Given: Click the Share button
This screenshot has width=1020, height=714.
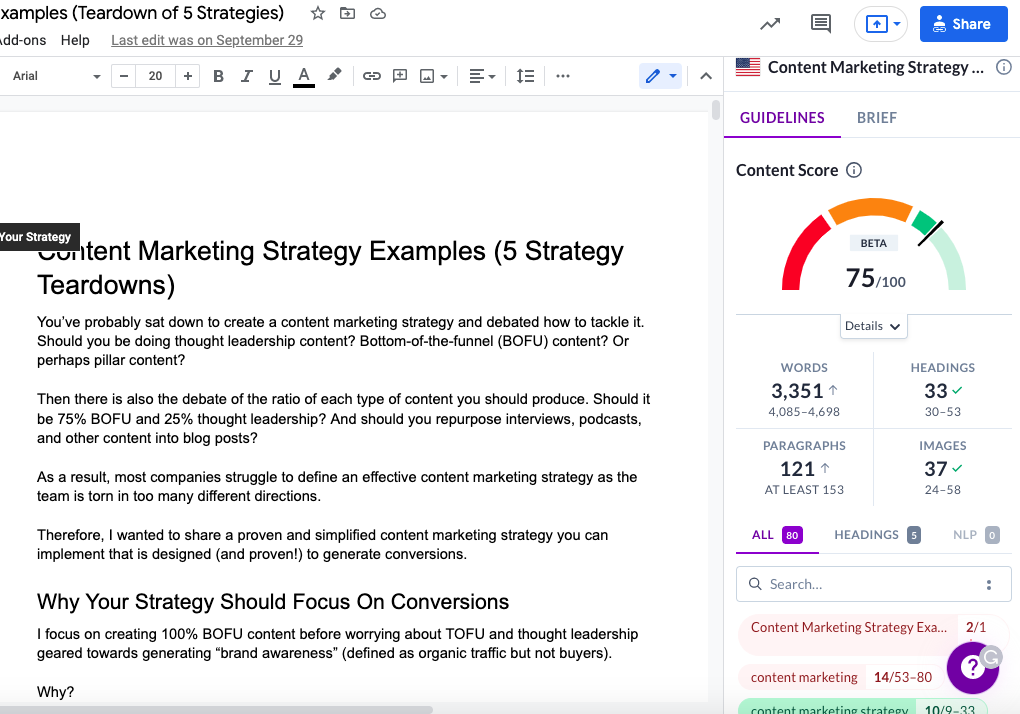Looking at the screenshot, I should pyautogui.click(x=963, y=24).
